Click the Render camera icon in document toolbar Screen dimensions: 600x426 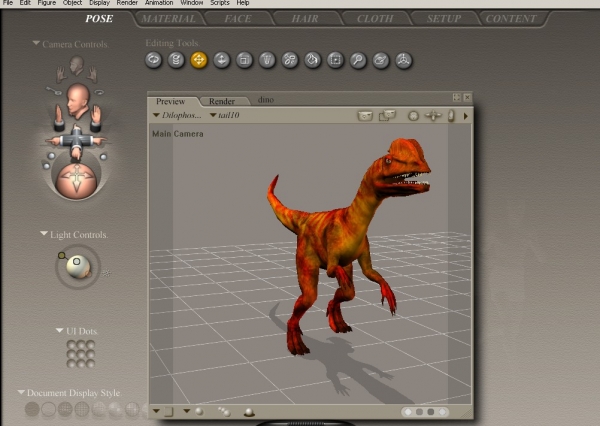[x=365, y=115]
